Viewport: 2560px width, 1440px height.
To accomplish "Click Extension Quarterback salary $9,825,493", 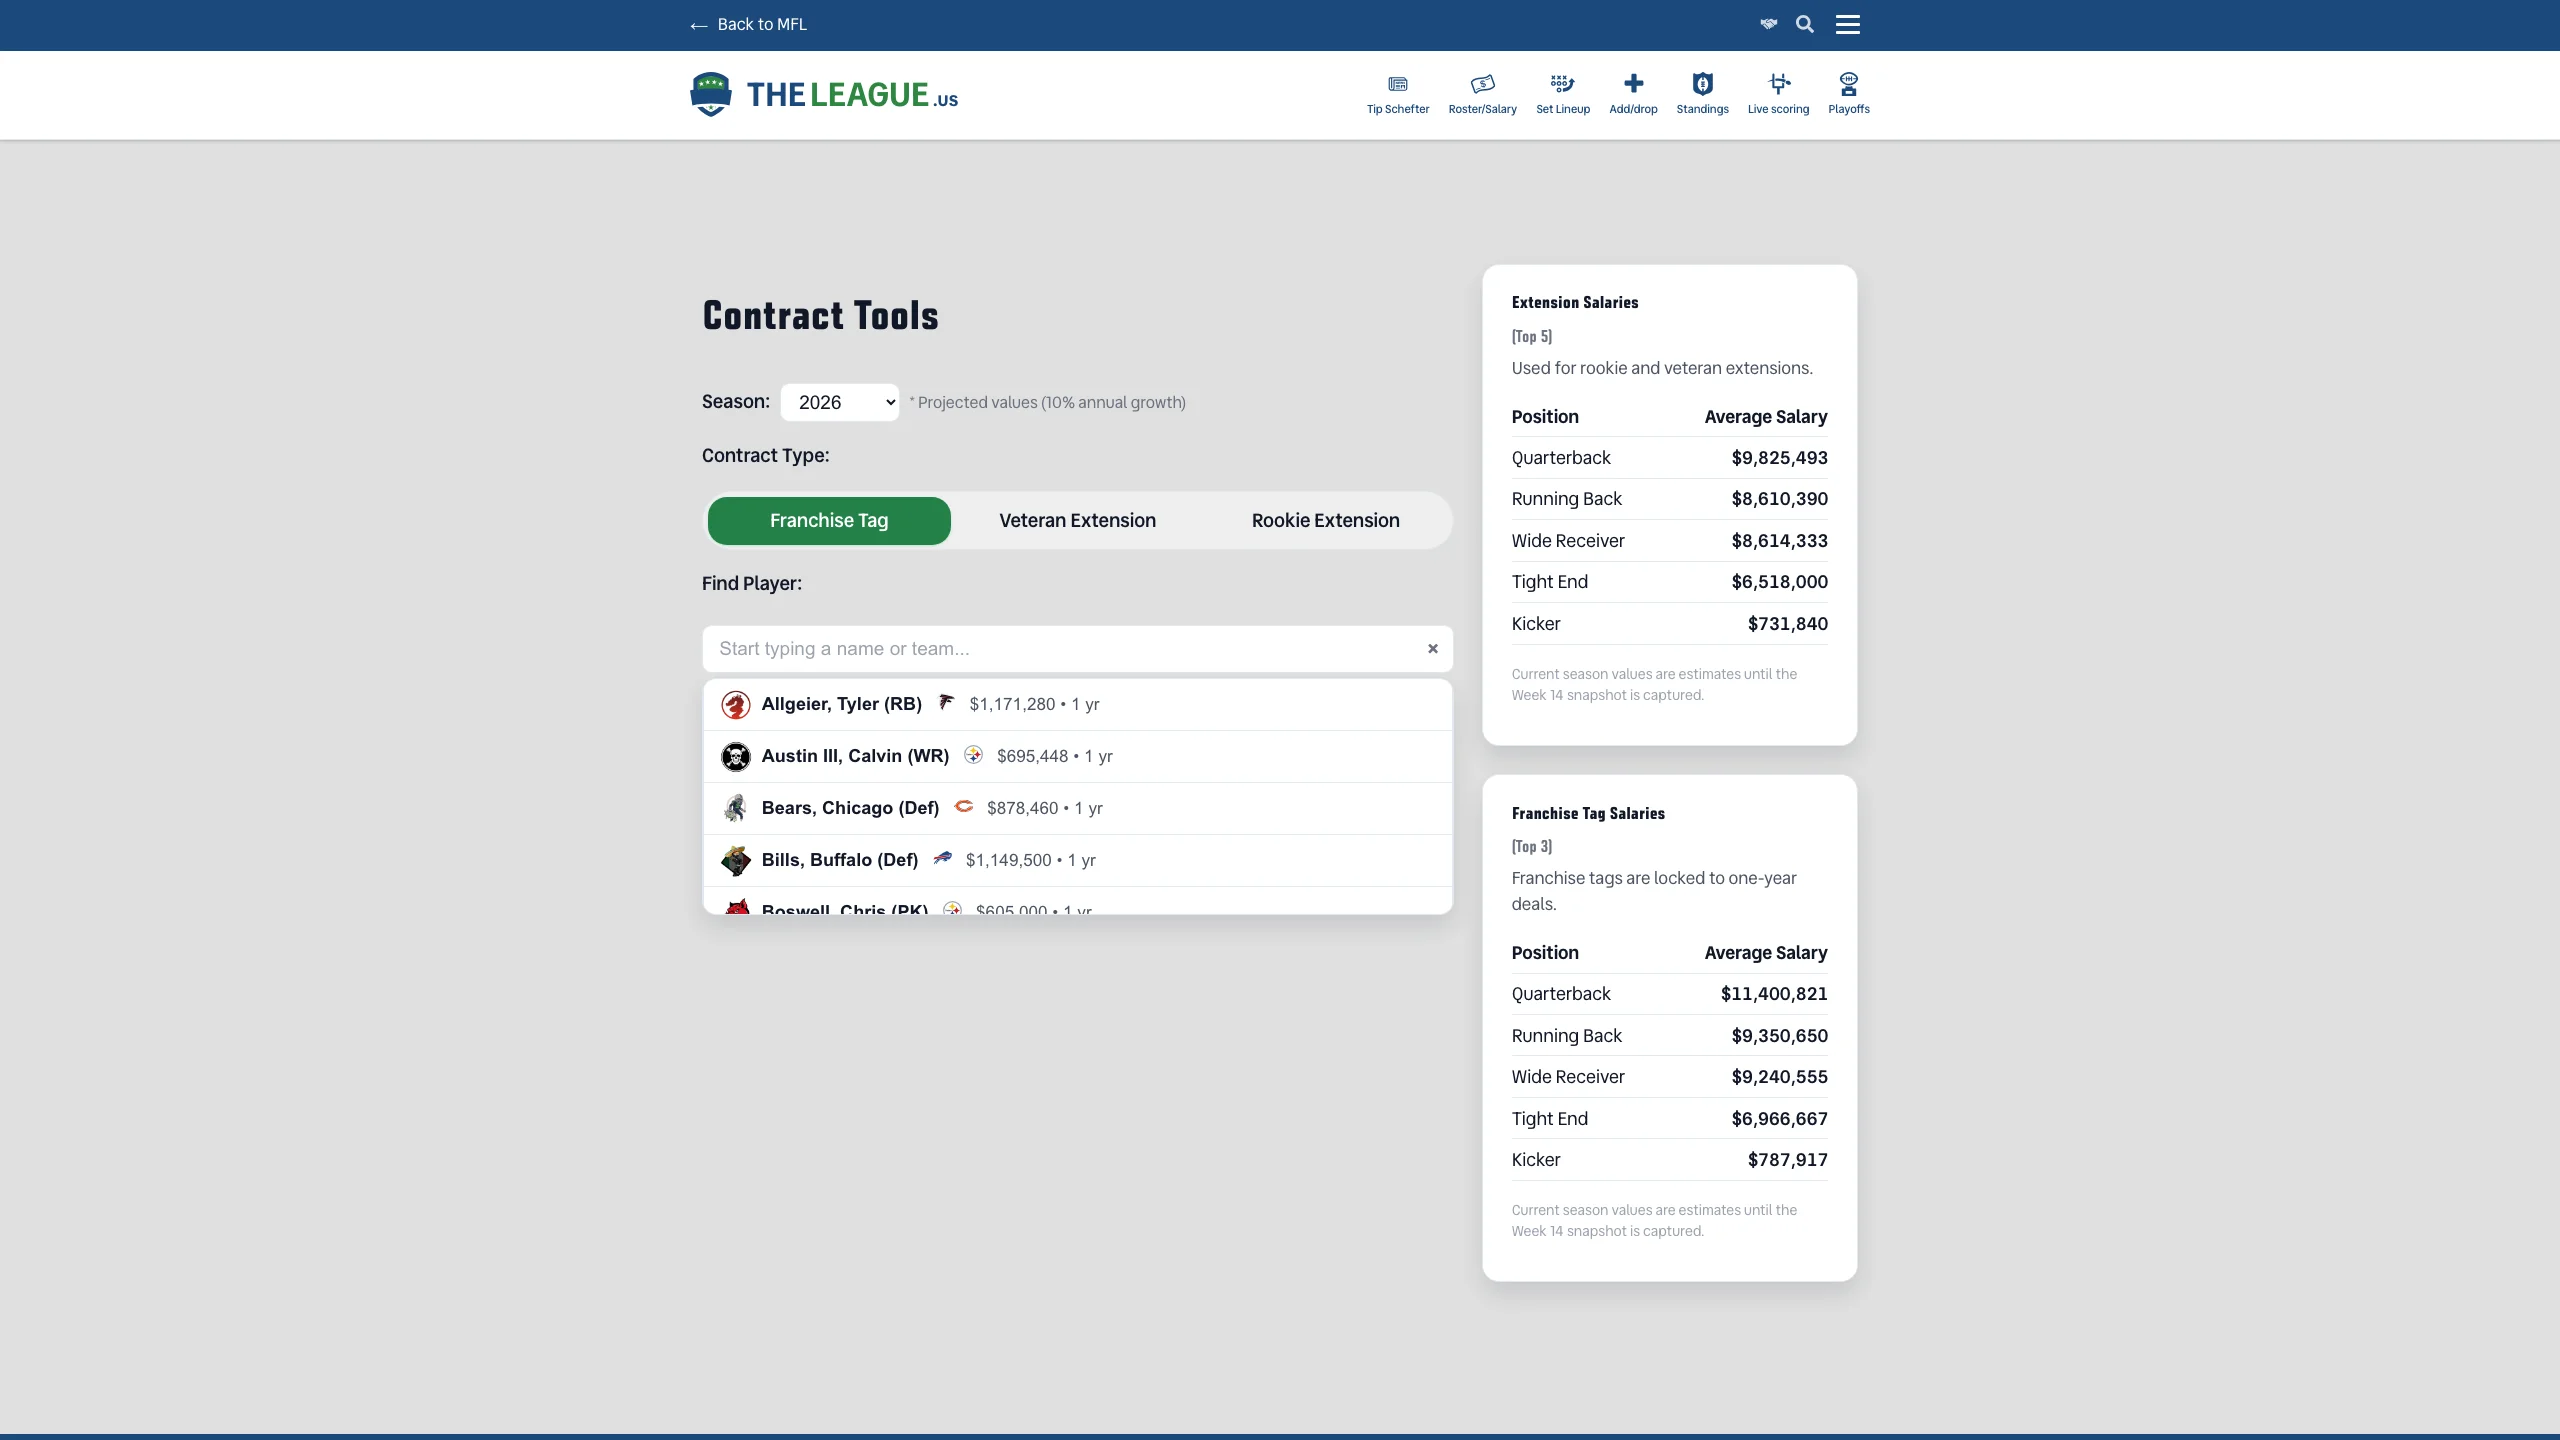I will click(1779, 458).
